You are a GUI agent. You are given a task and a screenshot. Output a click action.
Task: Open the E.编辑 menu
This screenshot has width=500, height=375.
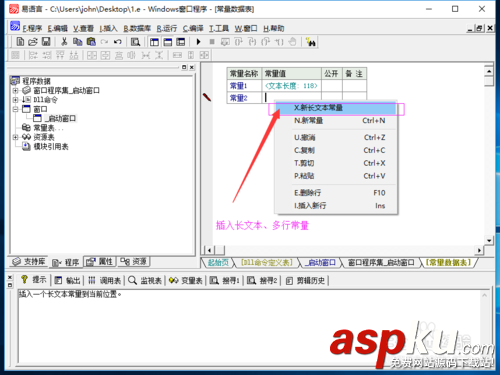pos(57,28)
